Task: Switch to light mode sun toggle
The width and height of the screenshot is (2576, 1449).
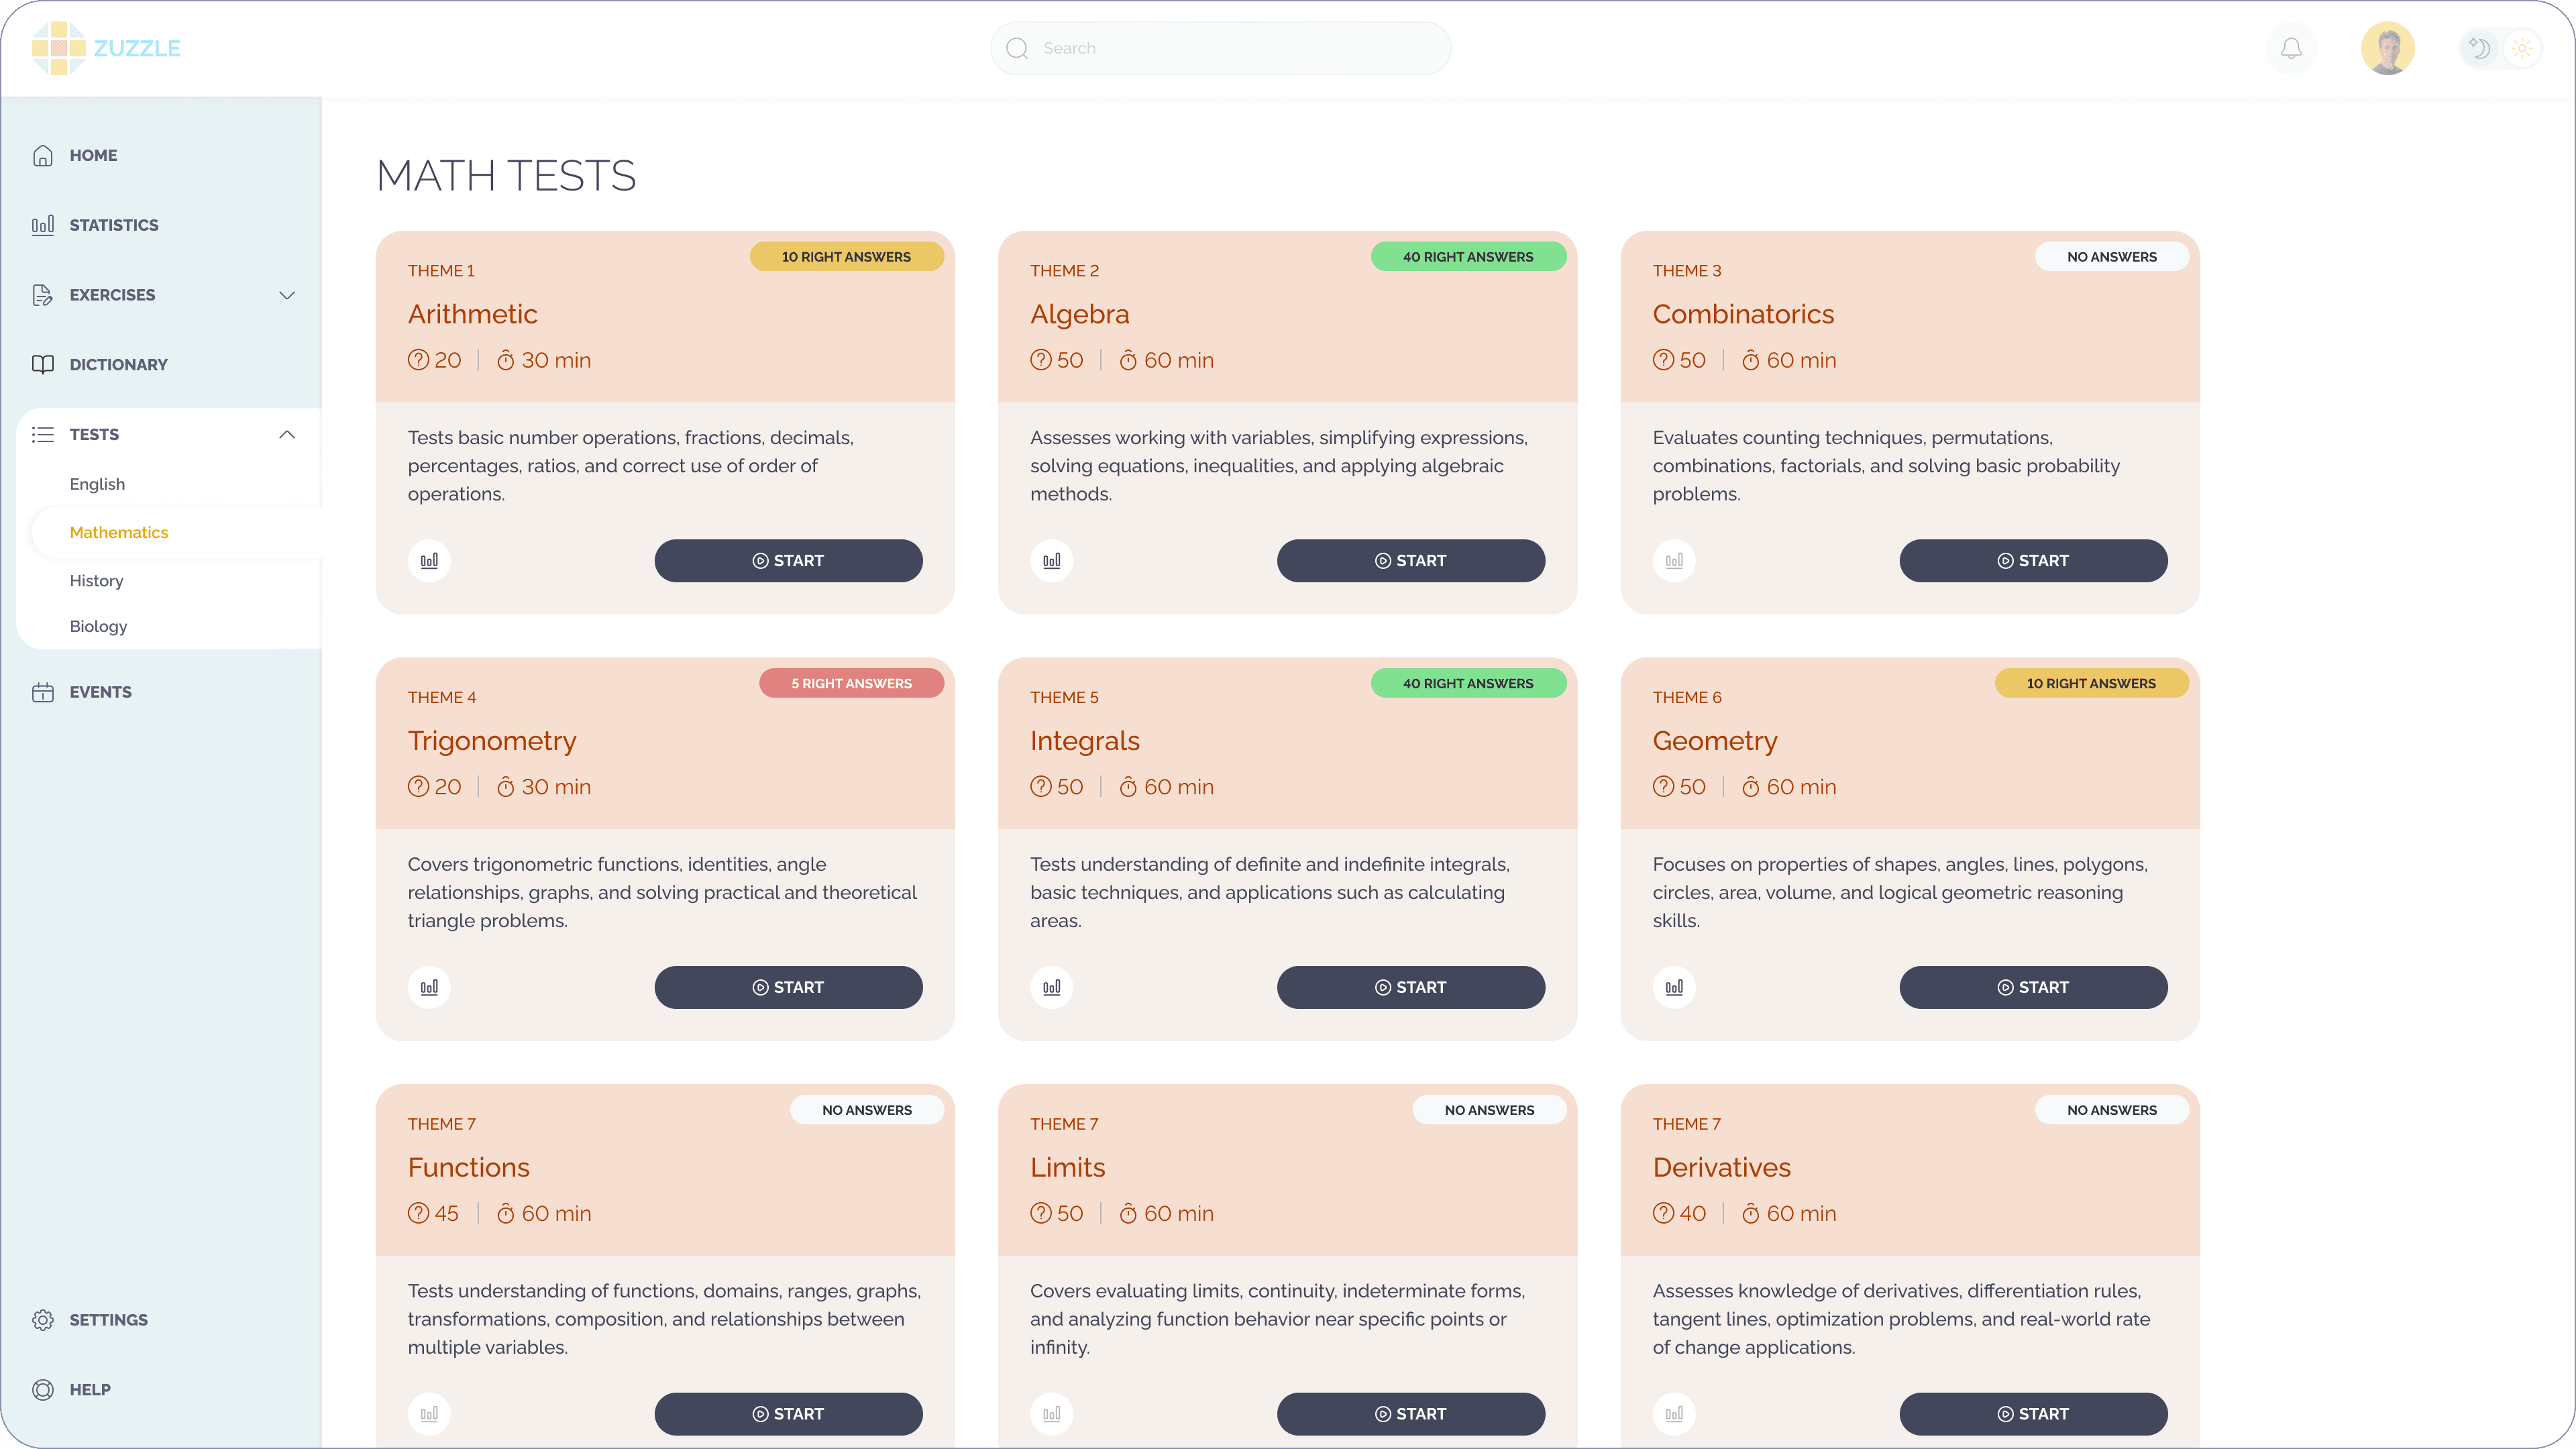Action: [2522, 48]
